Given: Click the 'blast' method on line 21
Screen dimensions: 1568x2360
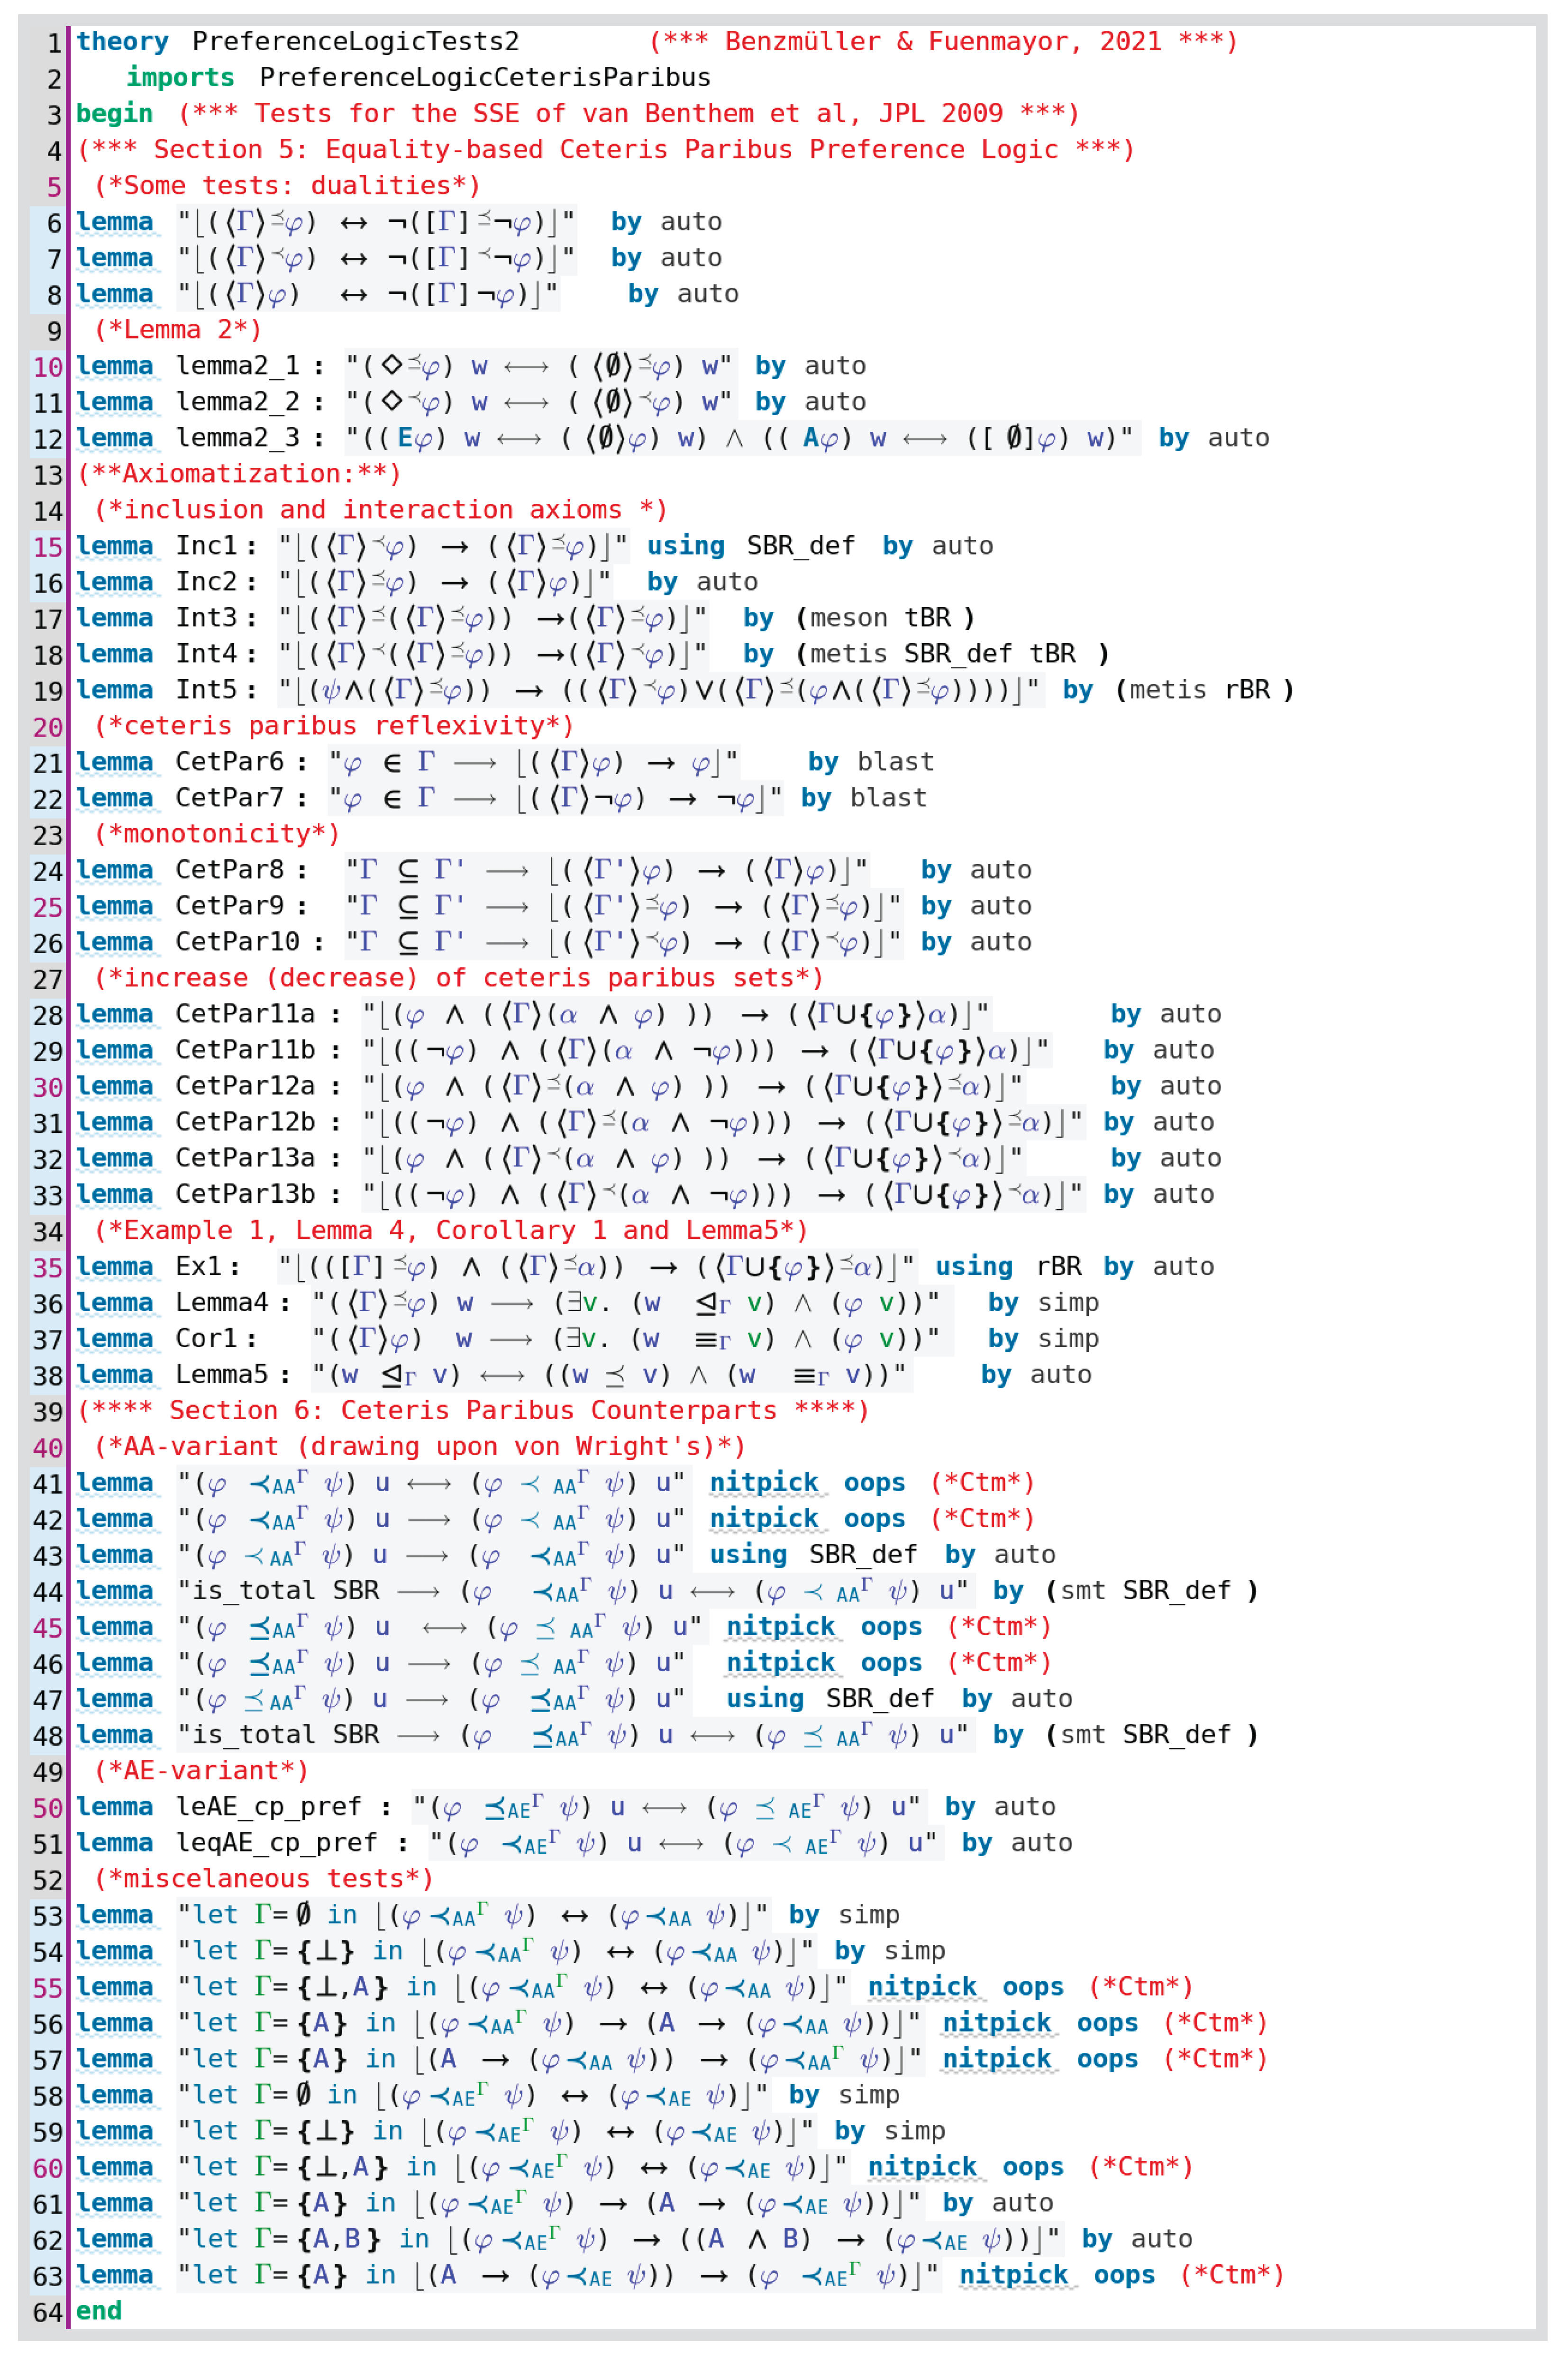Looking at the screenshot, I should coord(895,762).
